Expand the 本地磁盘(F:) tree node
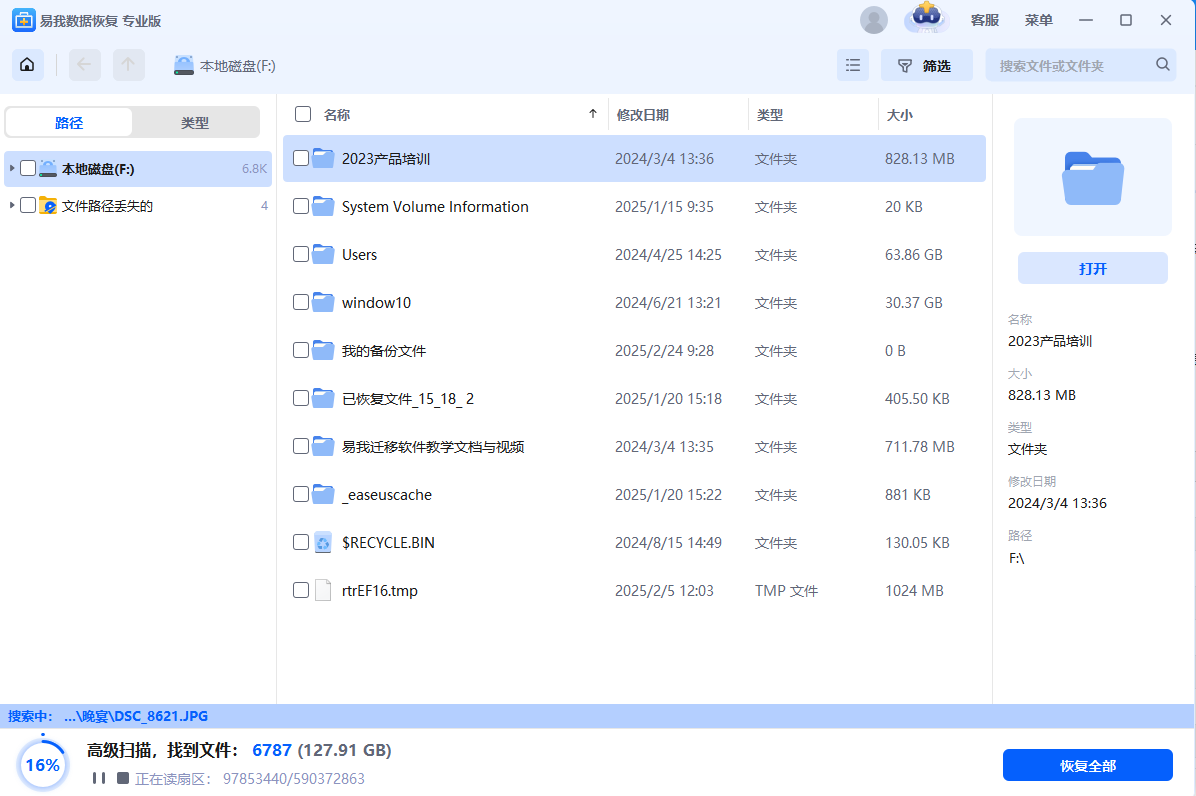The height and width of the screenshot is (796, 1196). pos(12,168)
